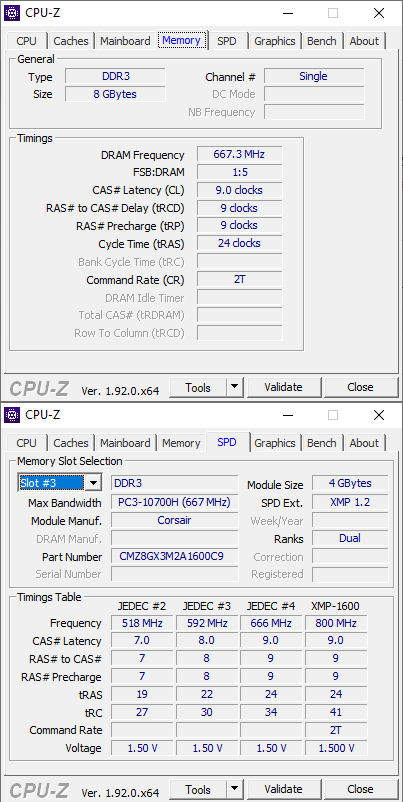Open the Bench tab in bottom window
Image resolution: width=403 pixels, height=802 pixels.
322,443
